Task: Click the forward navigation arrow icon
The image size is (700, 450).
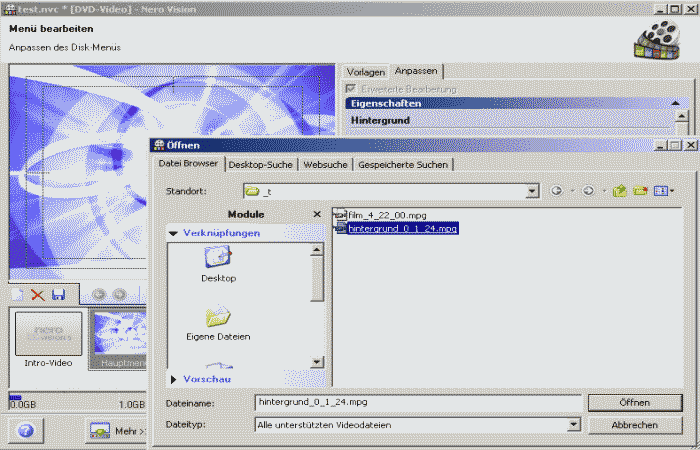Action: pos(590,190)
